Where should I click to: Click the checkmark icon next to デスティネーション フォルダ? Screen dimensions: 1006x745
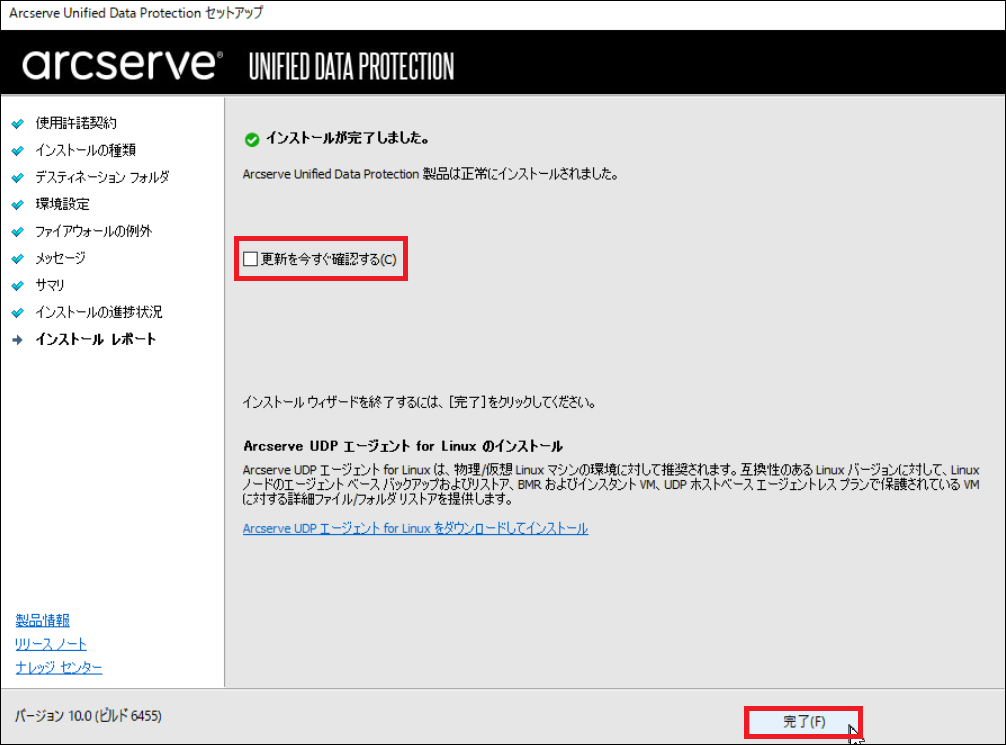[18, 177]
